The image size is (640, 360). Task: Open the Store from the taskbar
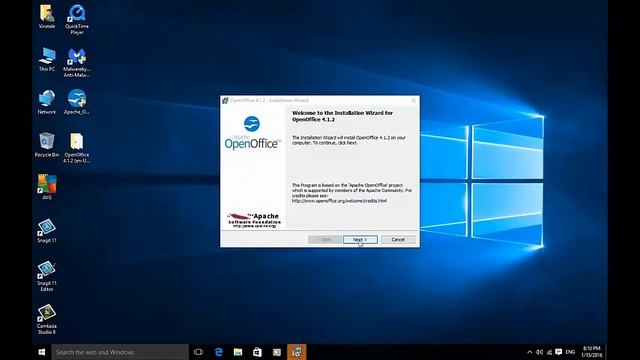click(257, 352)
